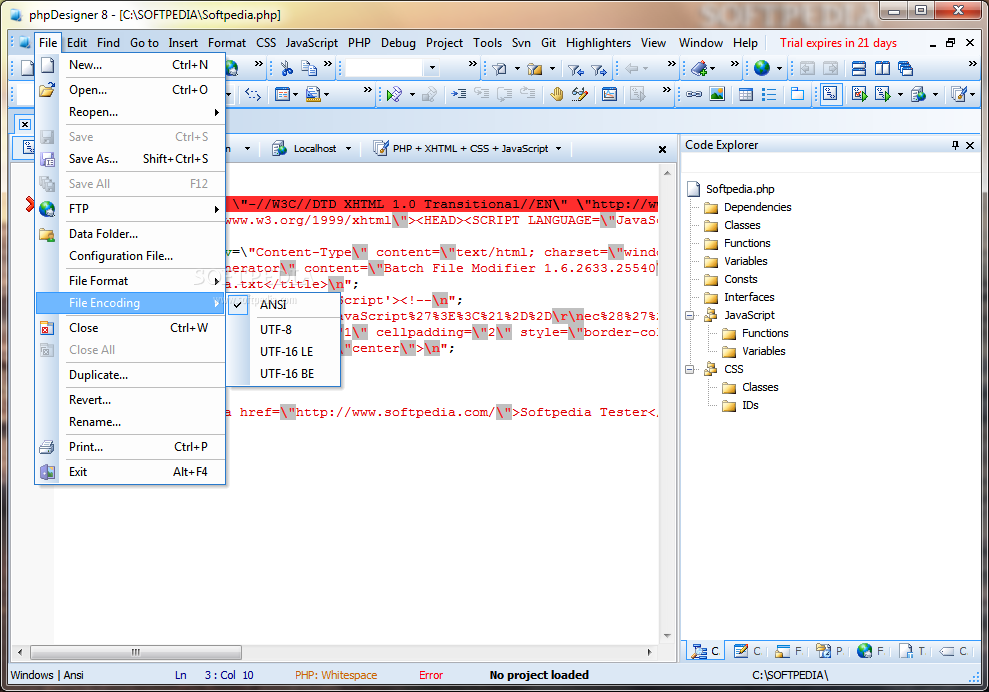Click the horizontal scrollbar thumb
Viewport: 989px width, 692px height.
[x=136, y=652]
